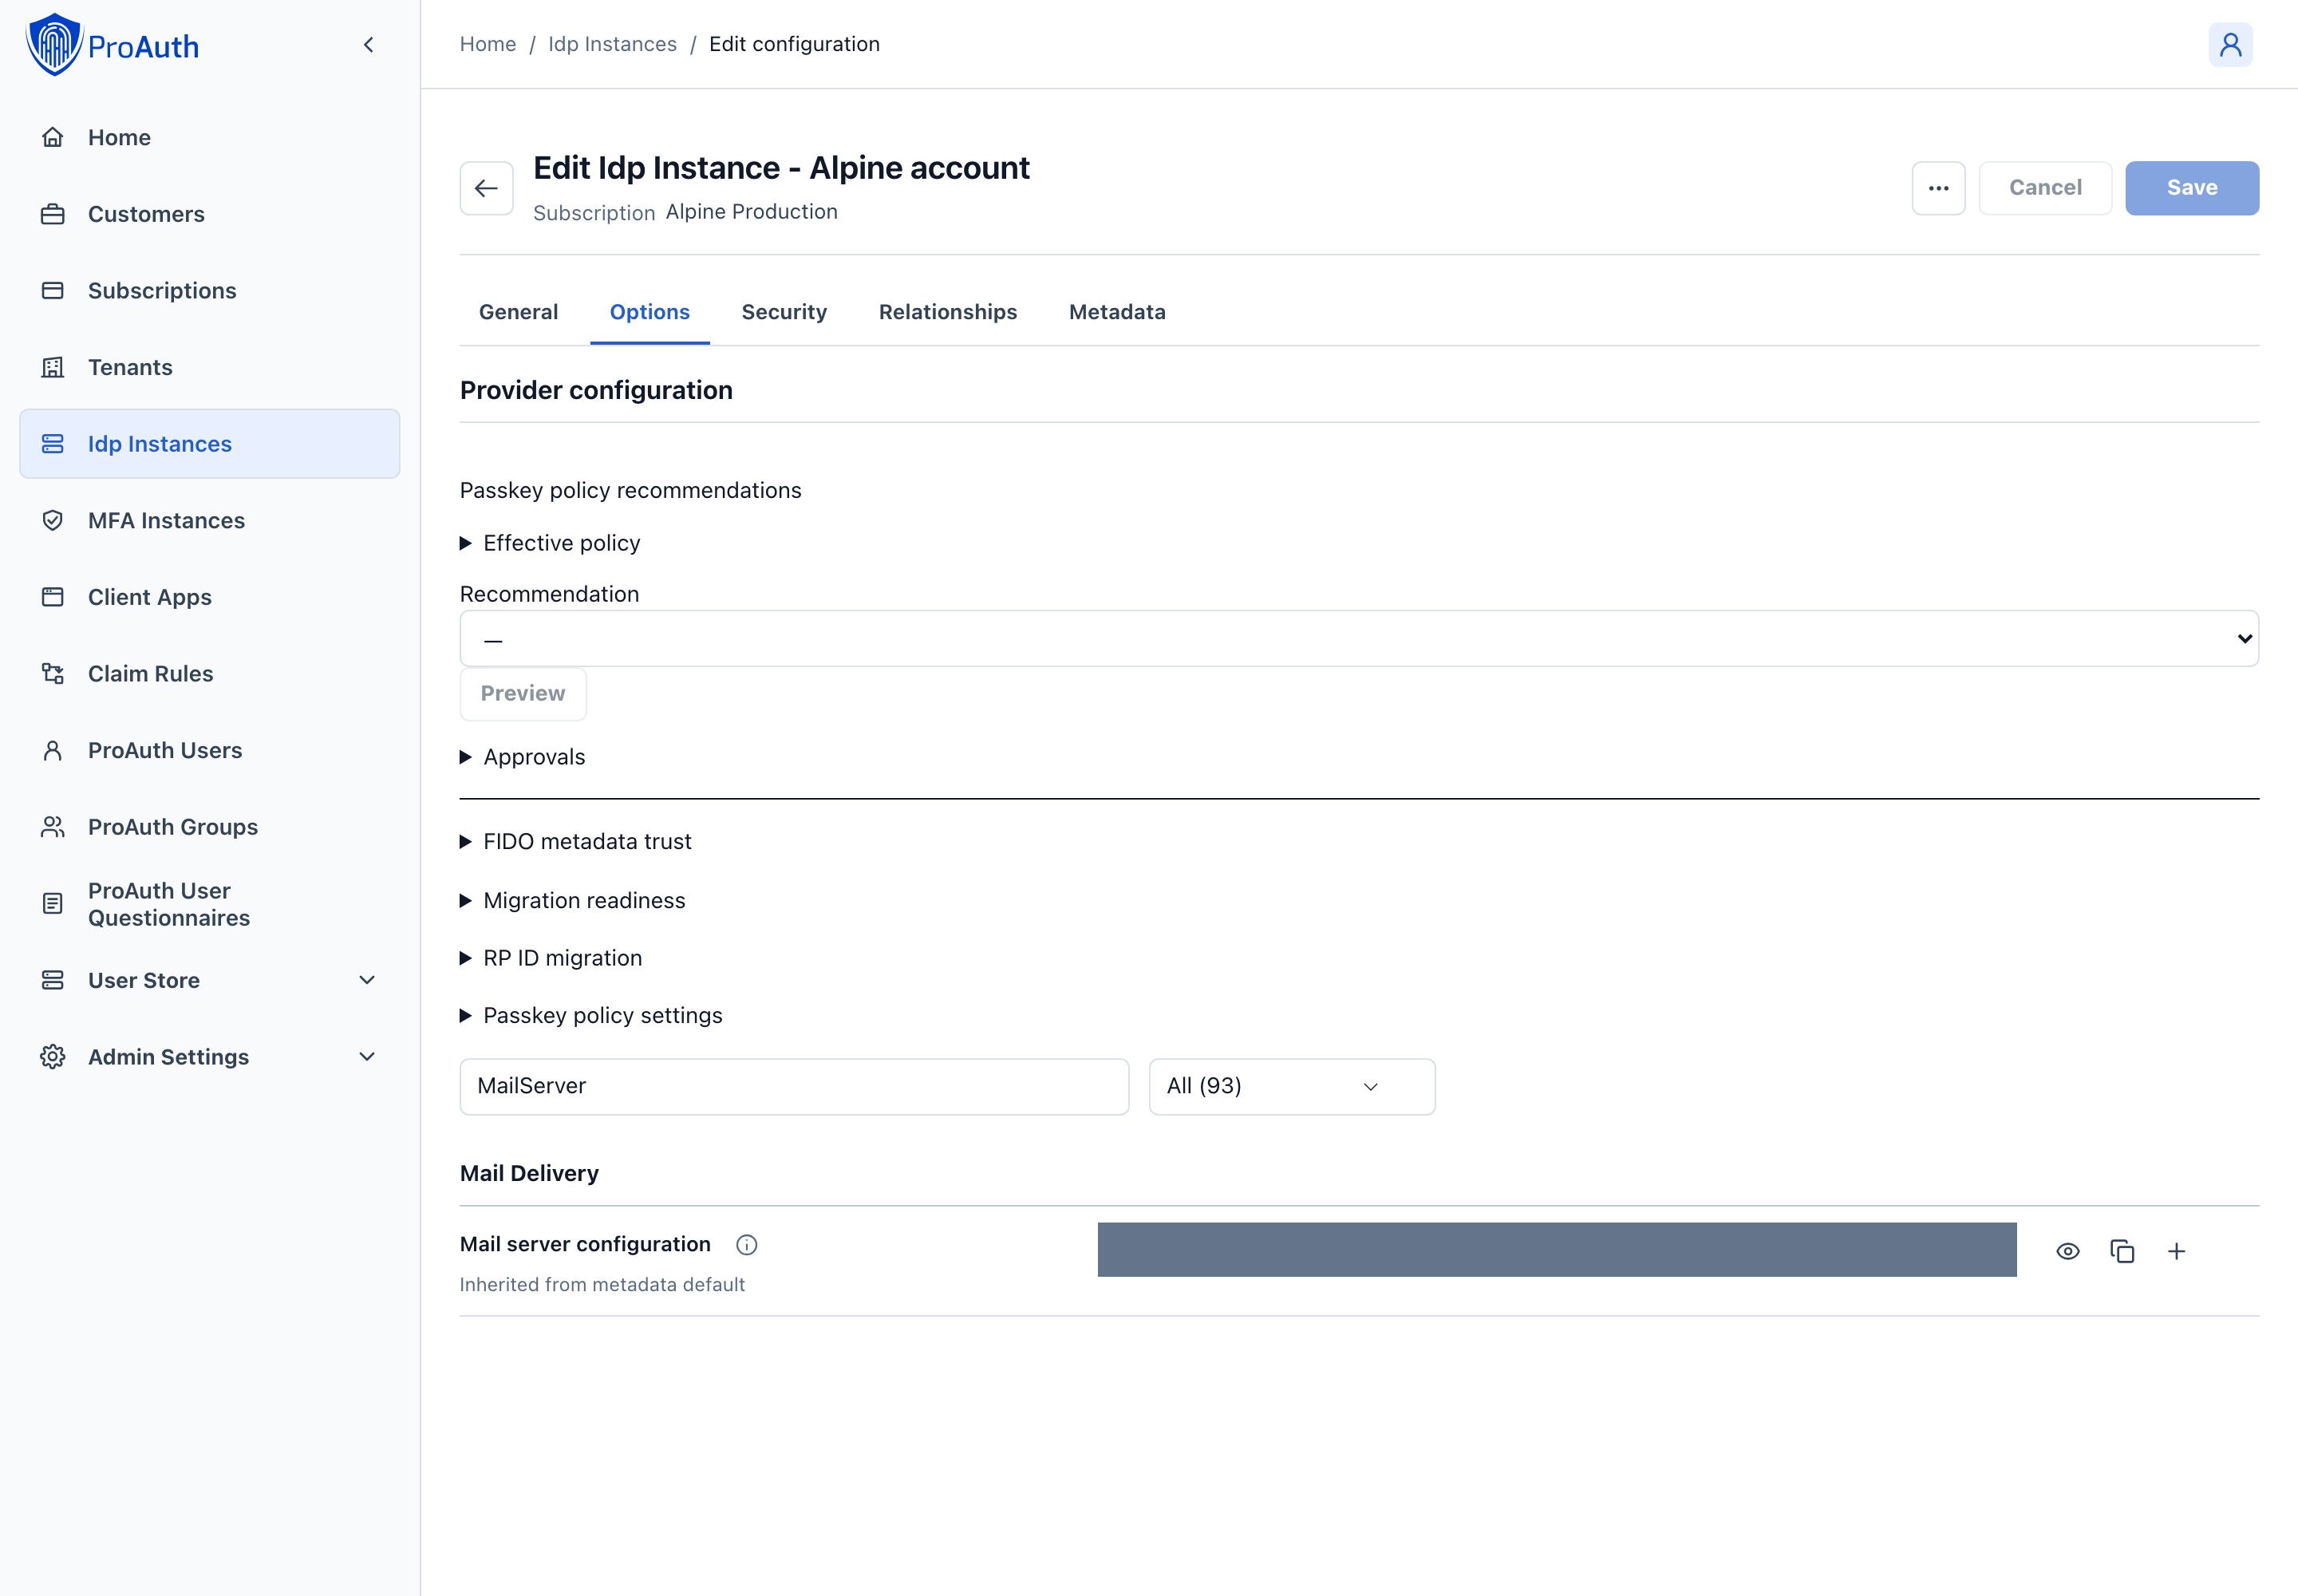Image resolution: width=2298 pixels, height=1596 pixels.
Task: Expand Migration readiness
Action: click(x=573, y=901)
